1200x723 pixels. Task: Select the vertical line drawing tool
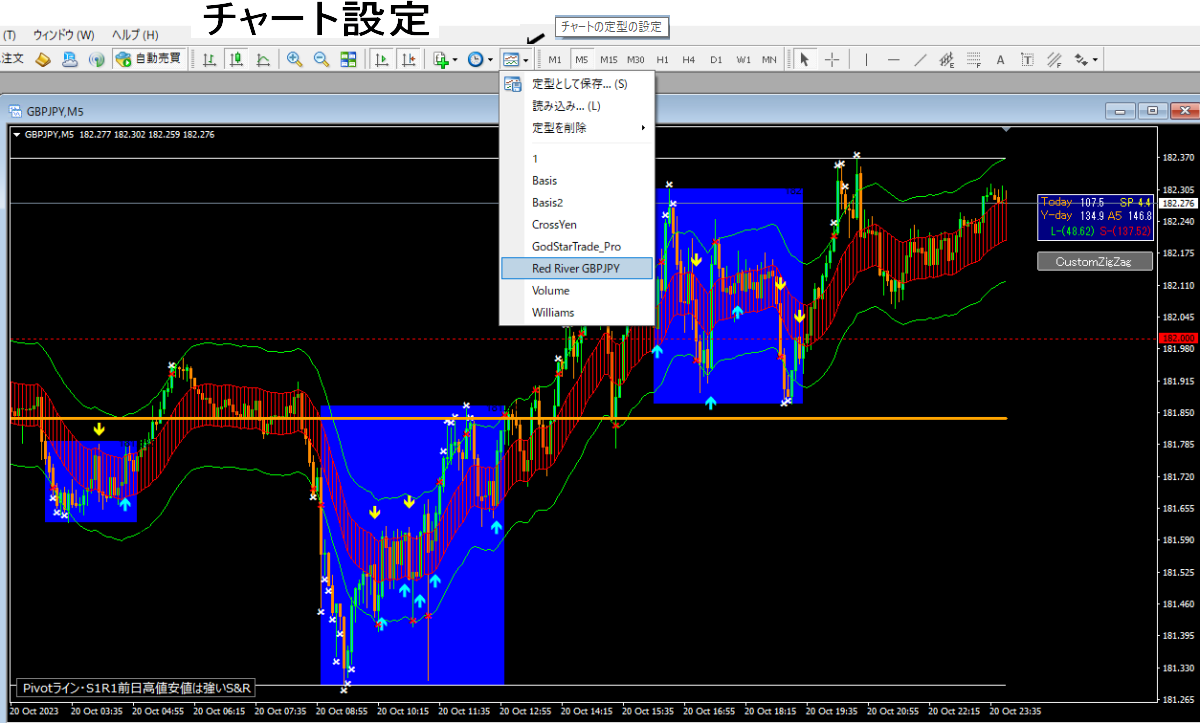point(866,59)
